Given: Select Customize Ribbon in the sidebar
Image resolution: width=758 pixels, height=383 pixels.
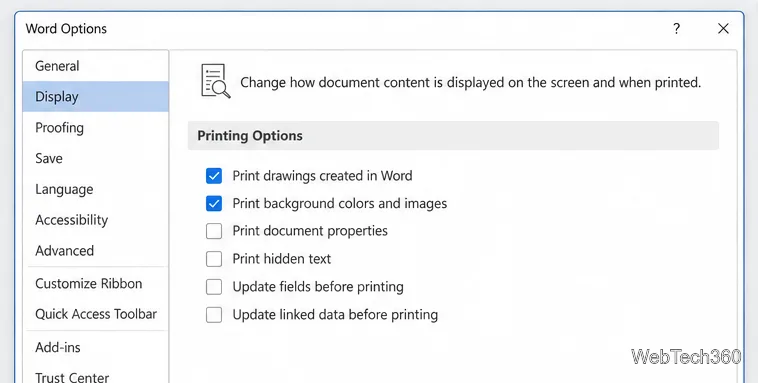Looking at the screenshot, I should pyautogui.click(x=95, y=283).
